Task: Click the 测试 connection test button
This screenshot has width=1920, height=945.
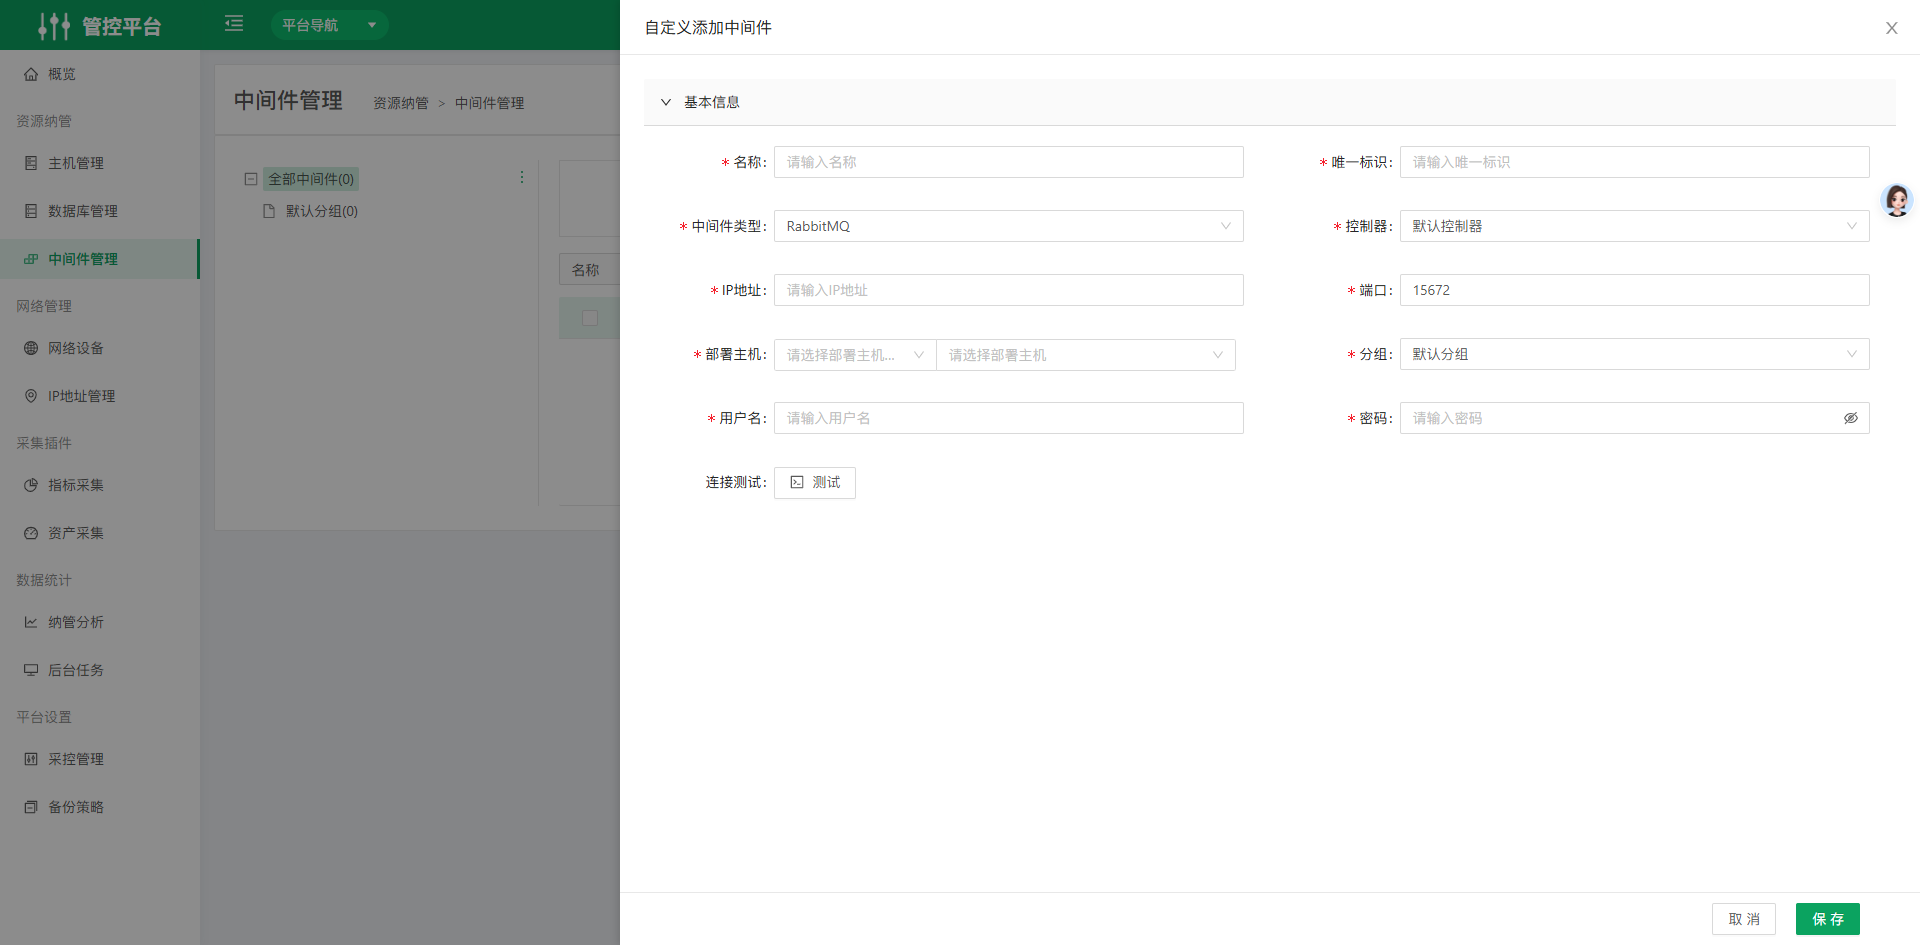Action: [815, 482]
